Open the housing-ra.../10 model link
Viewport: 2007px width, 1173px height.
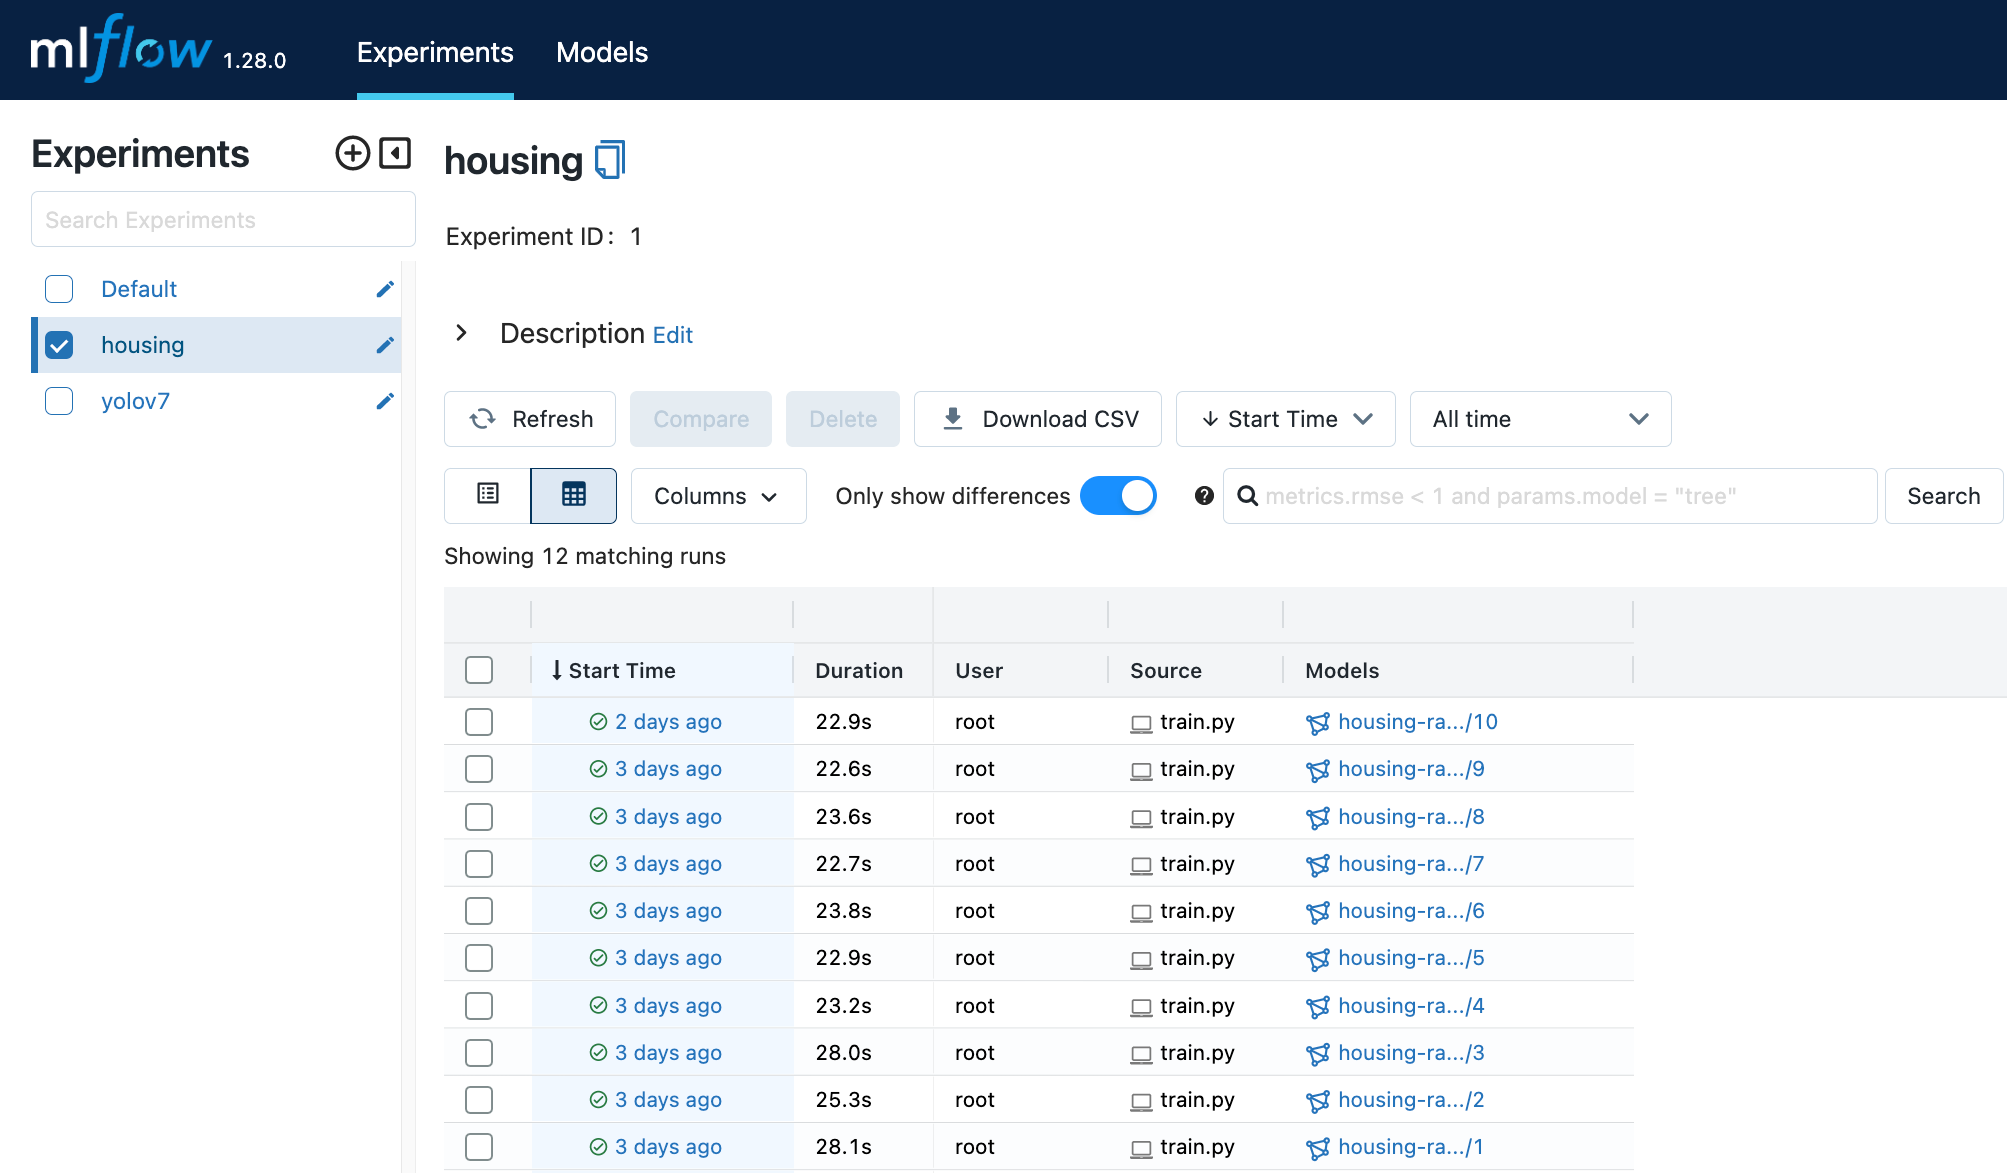coord(1417,722)
